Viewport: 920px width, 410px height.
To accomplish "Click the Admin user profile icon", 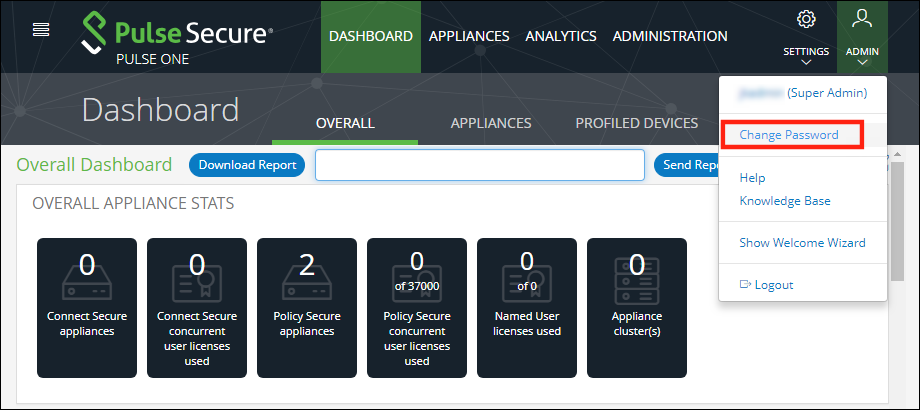I will (861, 19).
